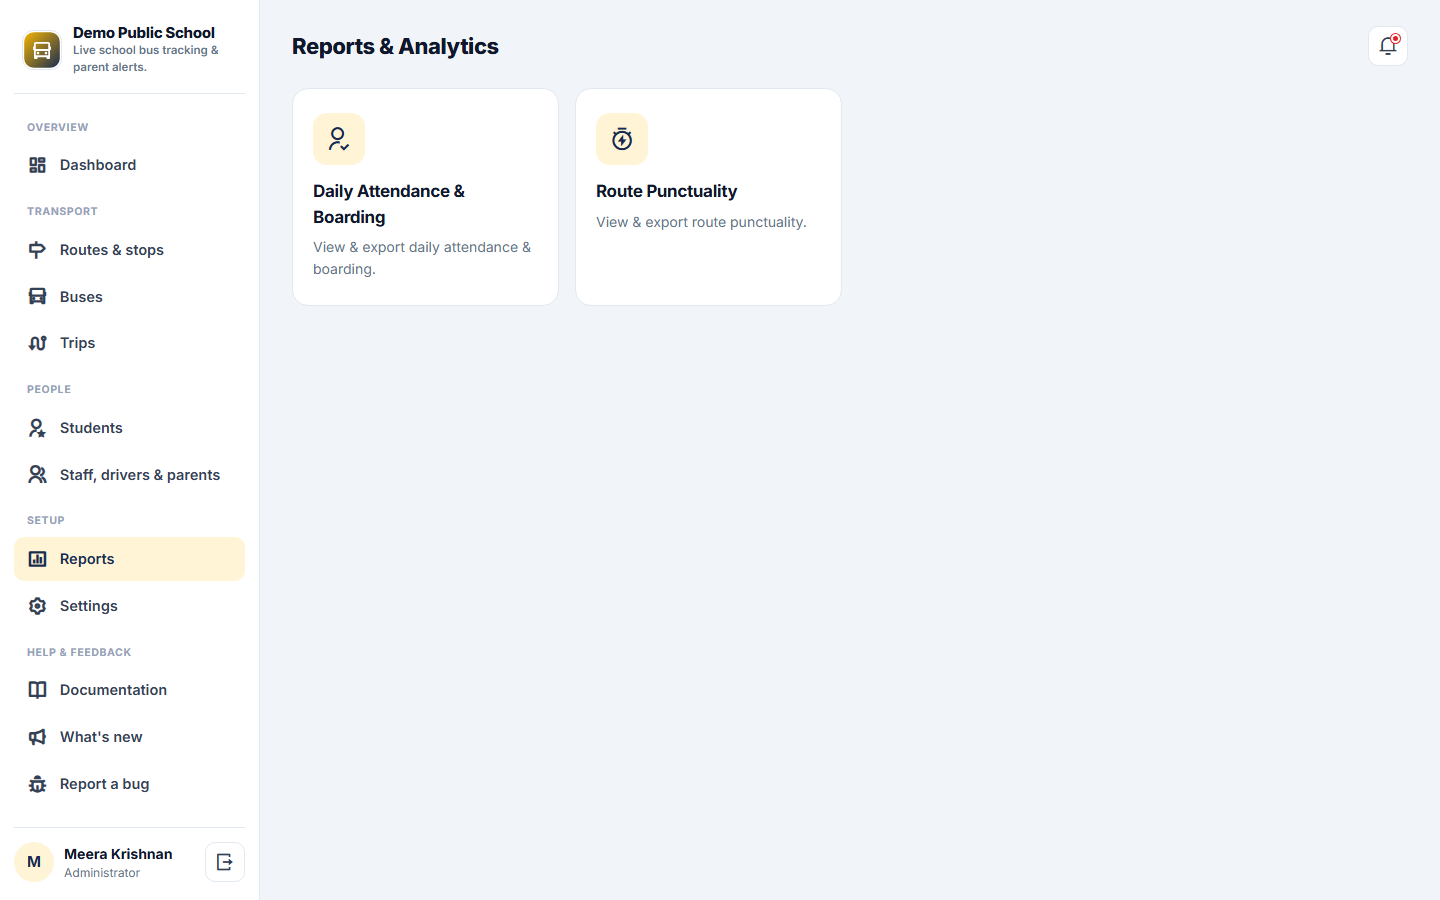The image size is (1440, 900).
Task: Select Reports in the sidebar
Action: pyautogui.click(x=129, y=559)
